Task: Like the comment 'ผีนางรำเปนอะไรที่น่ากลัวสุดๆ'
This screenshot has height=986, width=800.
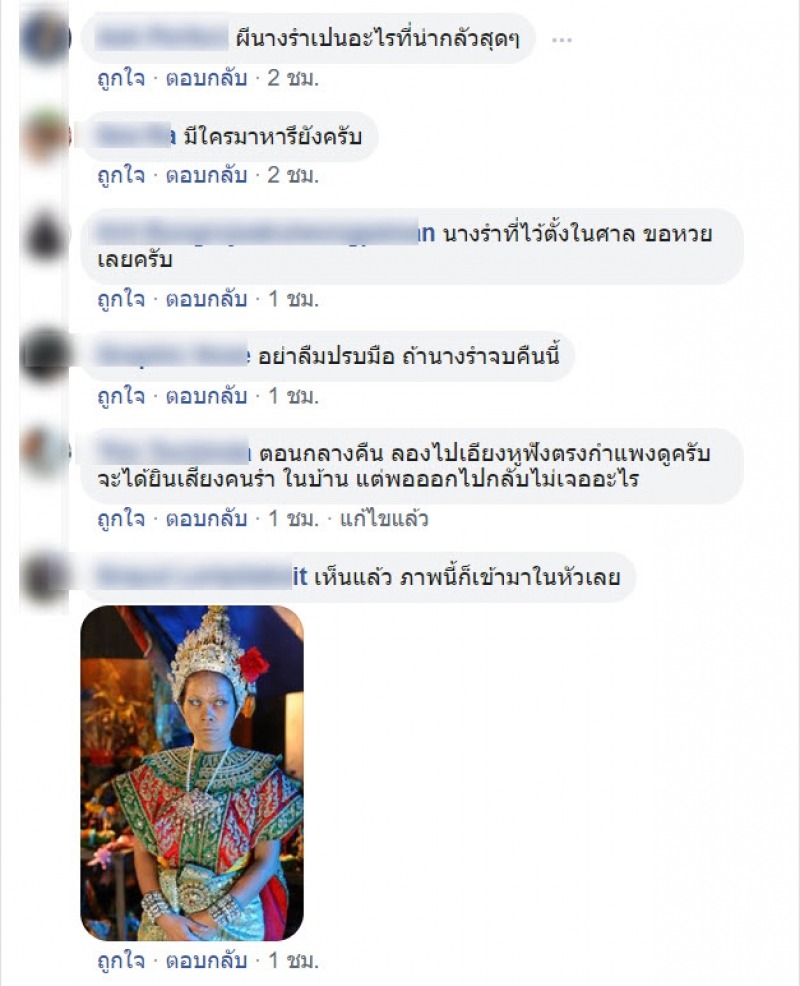Action: [121, 79]
